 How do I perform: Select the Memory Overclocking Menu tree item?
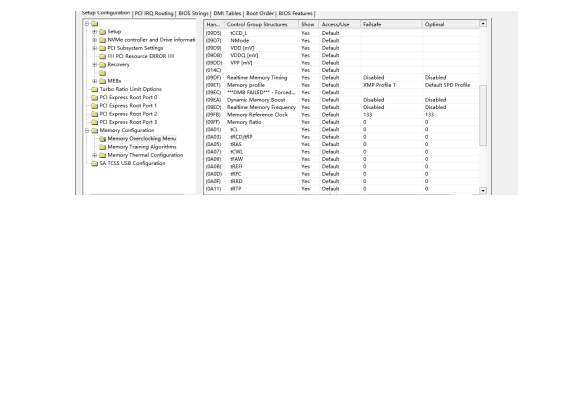click(142, 139)
